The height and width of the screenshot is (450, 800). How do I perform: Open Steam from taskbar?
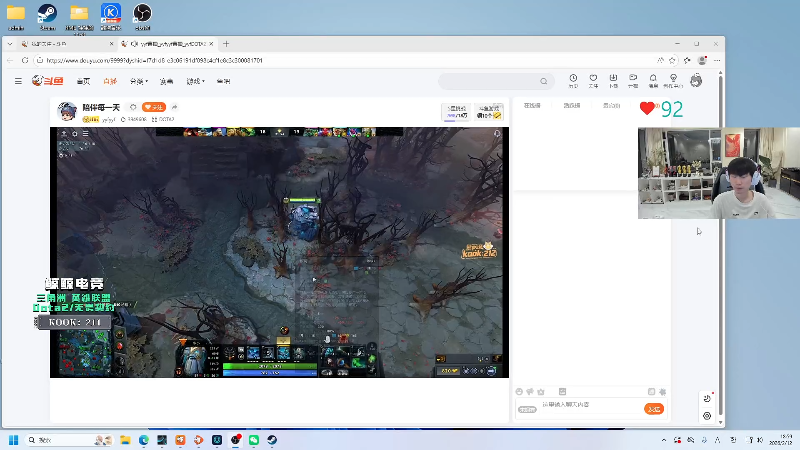click(272, 440)
